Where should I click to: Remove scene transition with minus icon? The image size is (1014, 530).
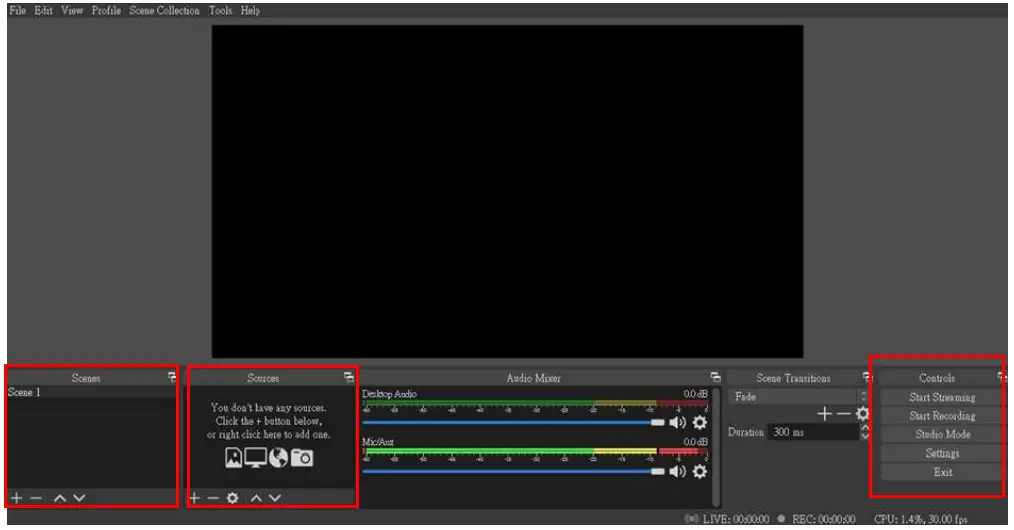pyautogui.click(x=843, y=414)
